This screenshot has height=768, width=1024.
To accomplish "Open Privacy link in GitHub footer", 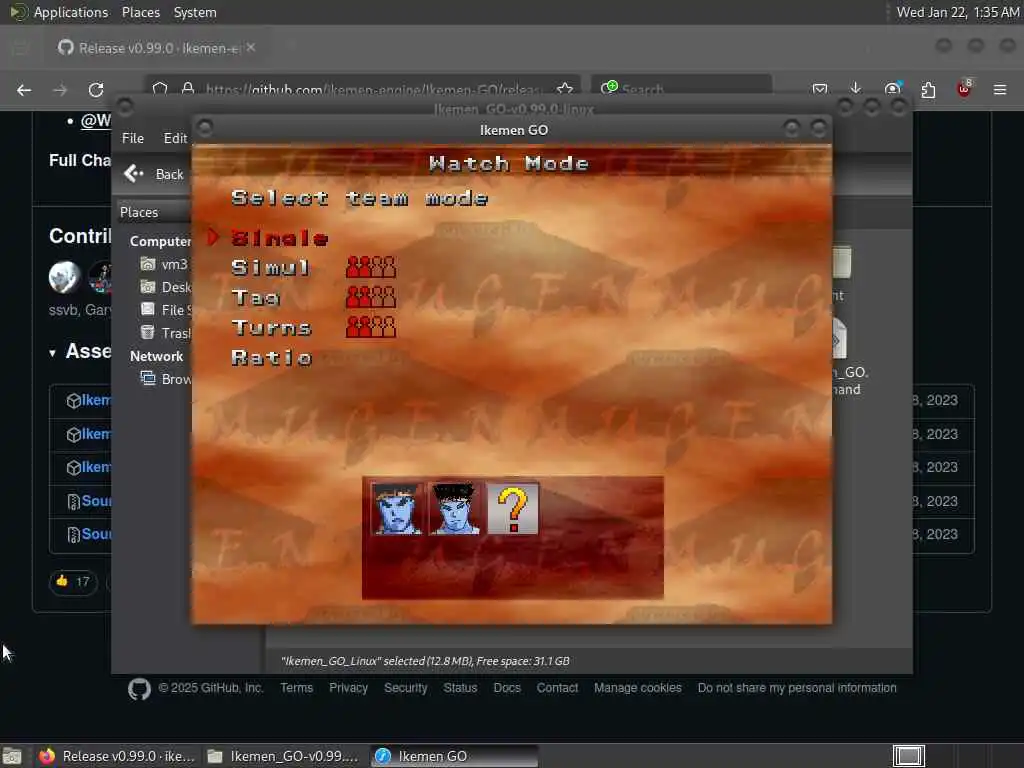I will tap(348, 688).
